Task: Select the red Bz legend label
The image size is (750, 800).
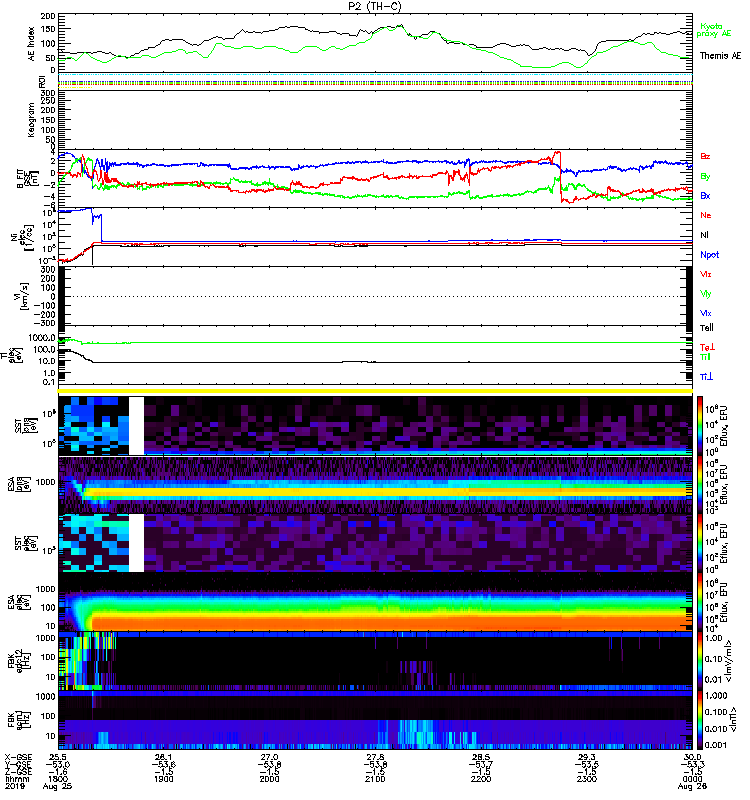Action: 705,156
